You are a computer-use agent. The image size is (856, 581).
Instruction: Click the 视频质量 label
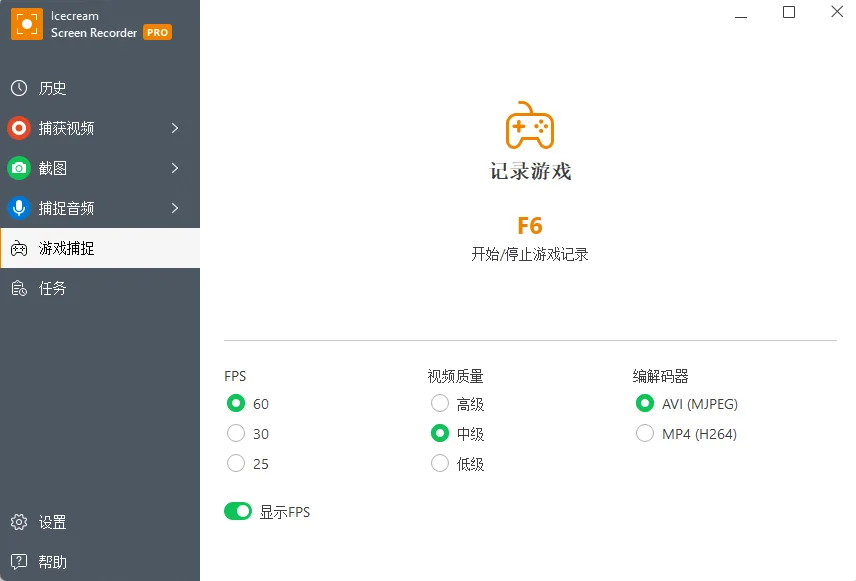pos(455,376)
